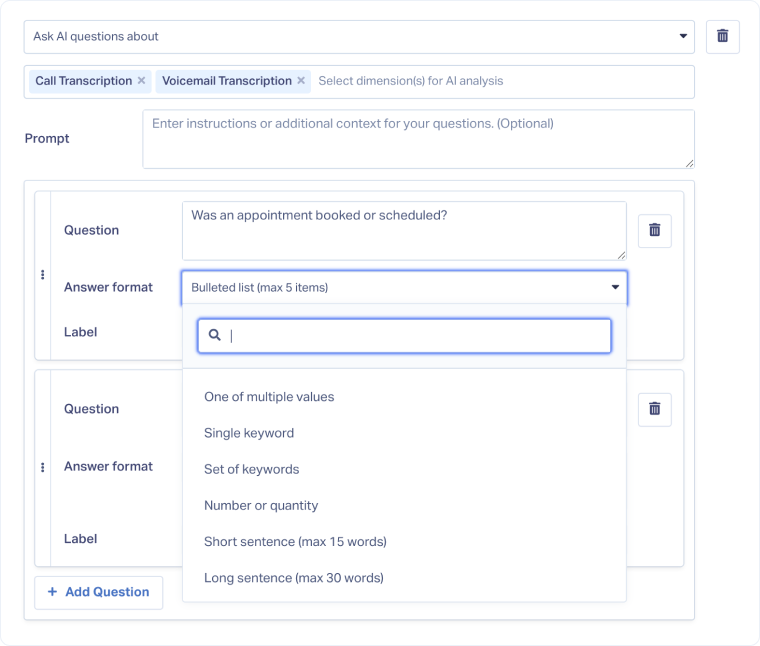Open the dimension selector for AI analysis
Image resolution: width=760 pixels, height=646 pixels.
[x=500, y=81]
